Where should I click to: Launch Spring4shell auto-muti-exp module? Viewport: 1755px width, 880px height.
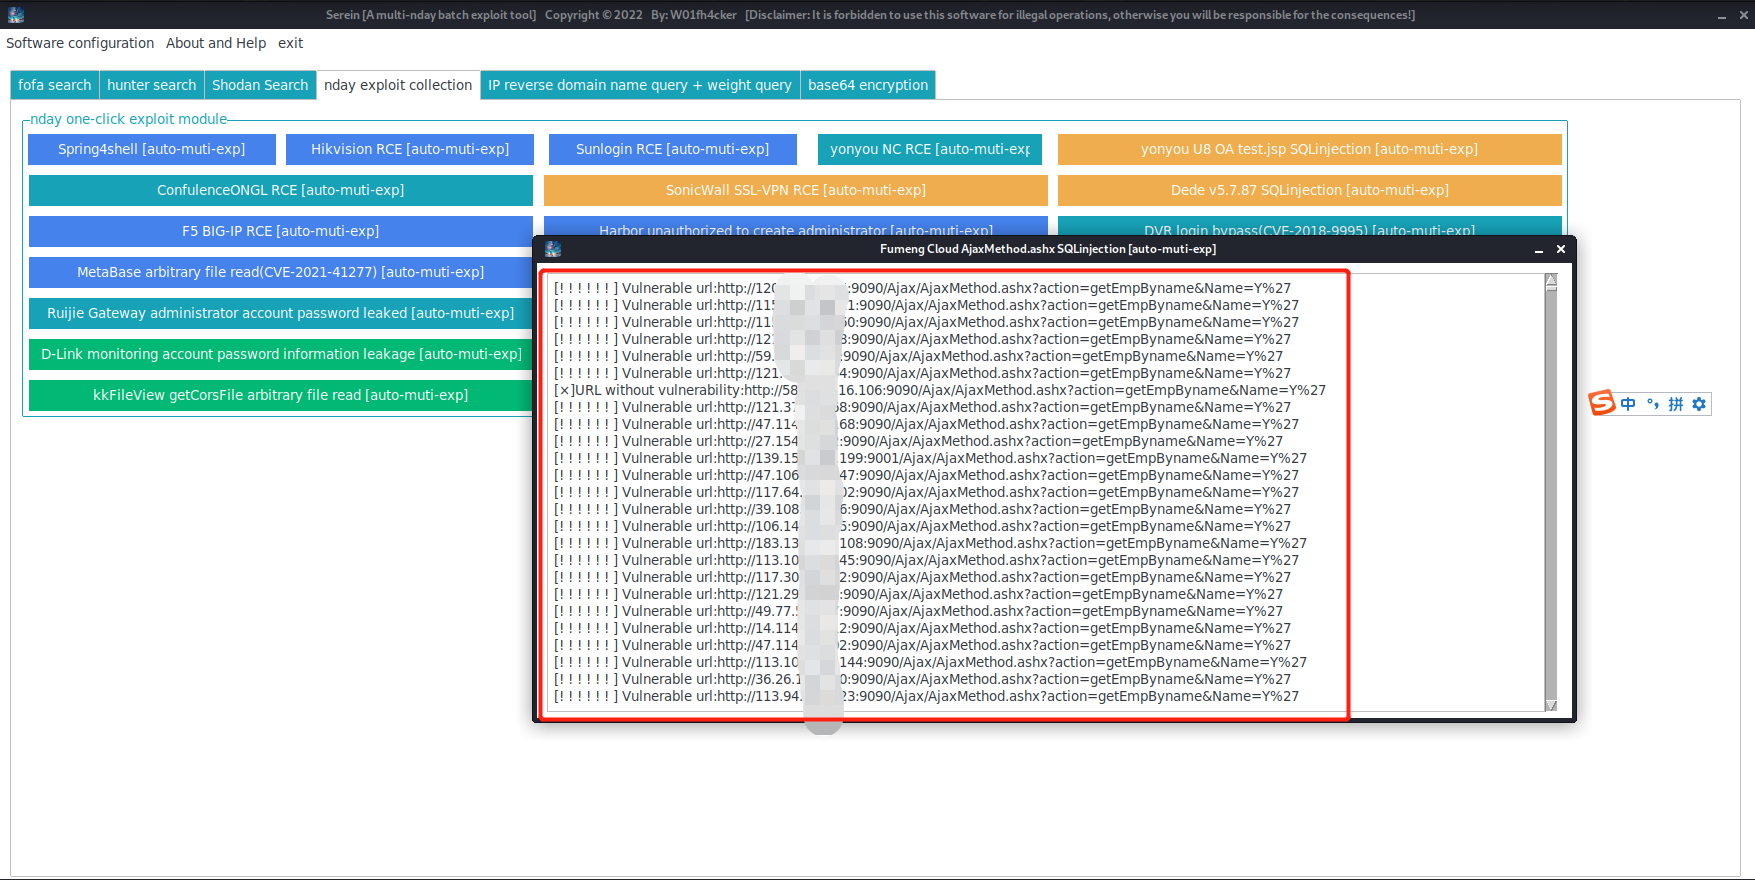(x=151, y=149)
